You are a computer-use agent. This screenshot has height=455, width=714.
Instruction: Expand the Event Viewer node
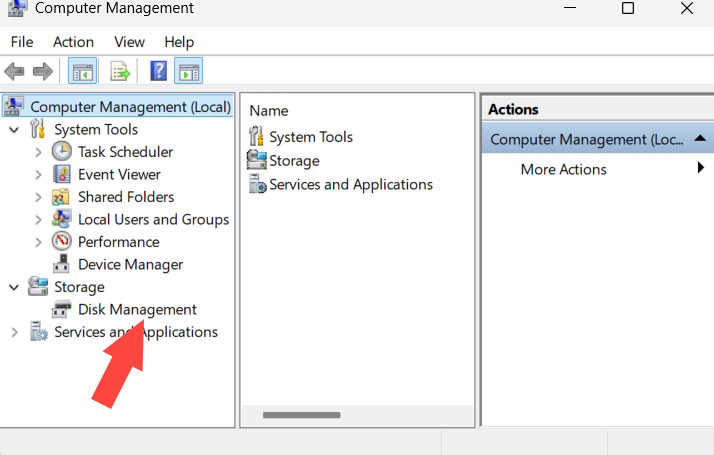coord(38,175)
